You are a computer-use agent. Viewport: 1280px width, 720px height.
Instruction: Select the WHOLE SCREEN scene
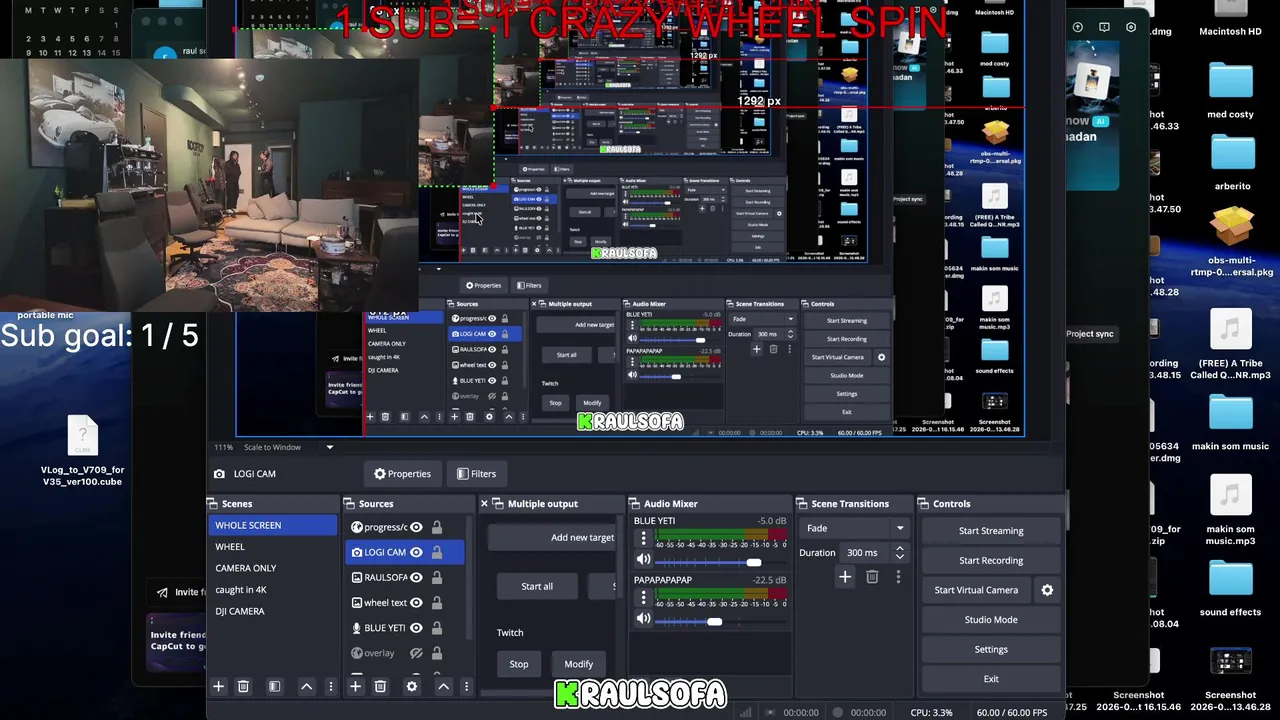[273, 525]
